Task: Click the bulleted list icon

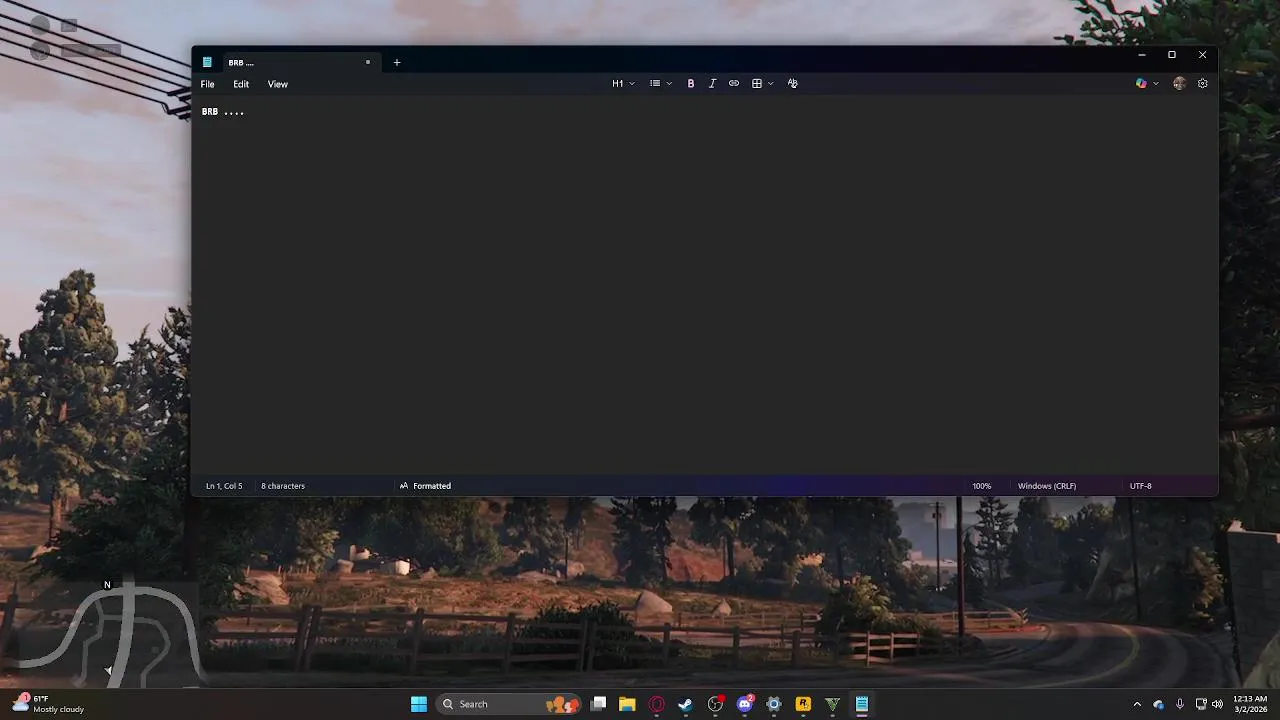Action: pyautogui.click(x=655, y=84)
